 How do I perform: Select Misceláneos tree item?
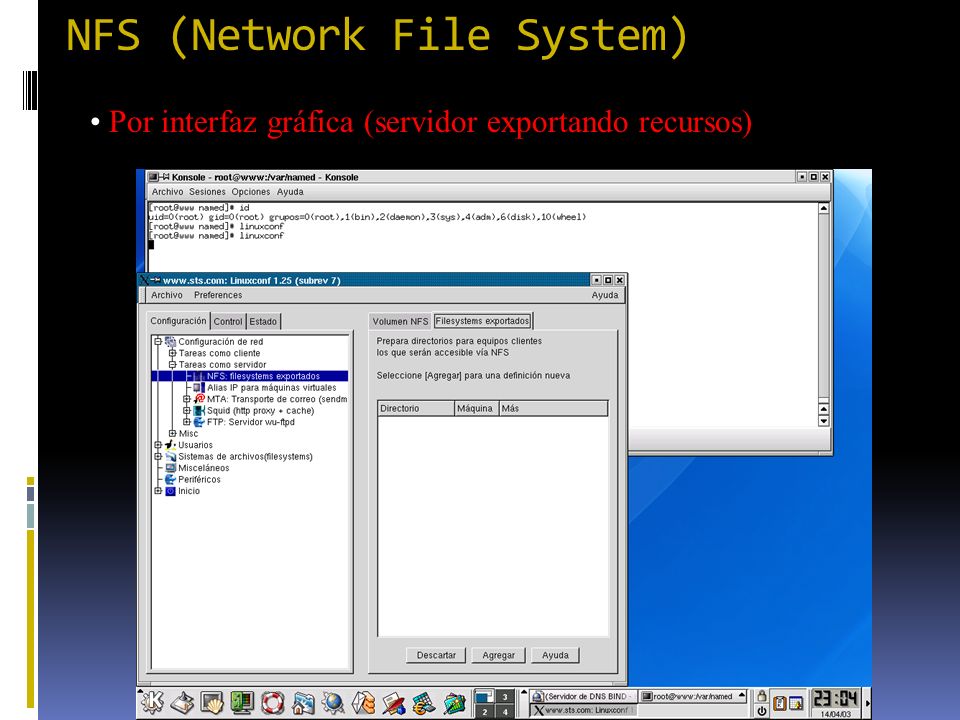pyautogui.click(x=203, y=468)
